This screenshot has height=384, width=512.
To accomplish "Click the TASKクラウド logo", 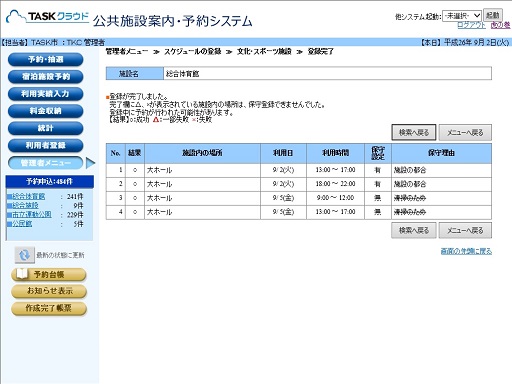I will [x=47, y=17].
